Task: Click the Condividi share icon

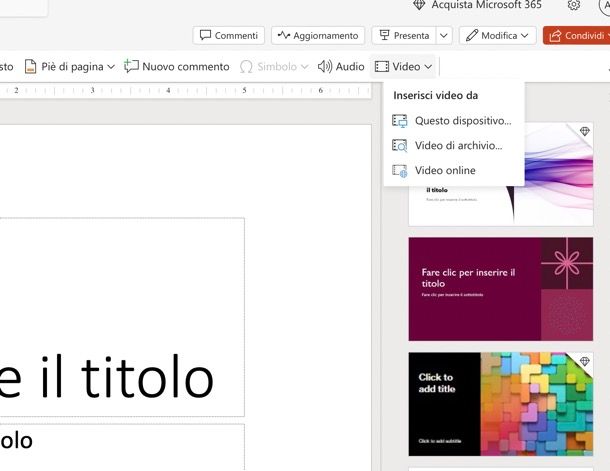Action: tap(555, 36)
